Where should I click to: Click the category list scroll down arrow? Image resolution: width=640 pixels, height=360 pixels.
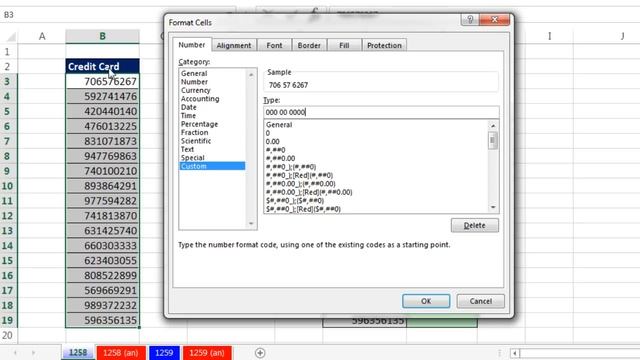(251, 224)
